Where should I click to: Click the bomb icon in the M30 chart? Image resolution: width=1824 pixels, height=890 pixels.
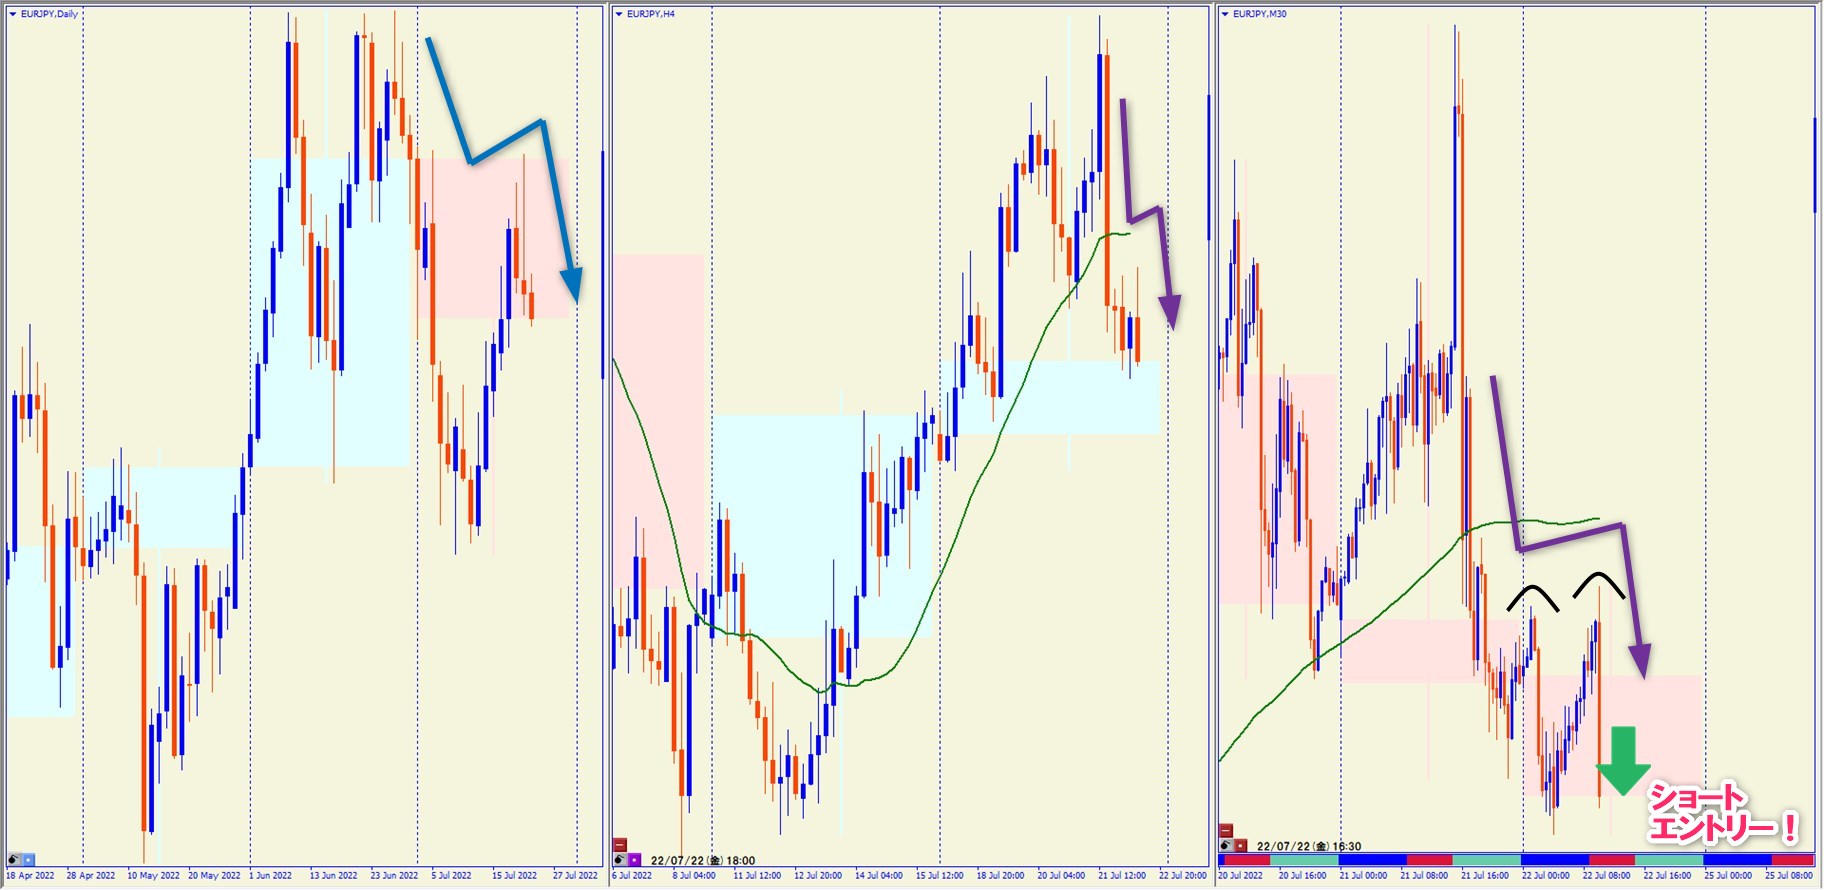click(x=1226, y=846)
